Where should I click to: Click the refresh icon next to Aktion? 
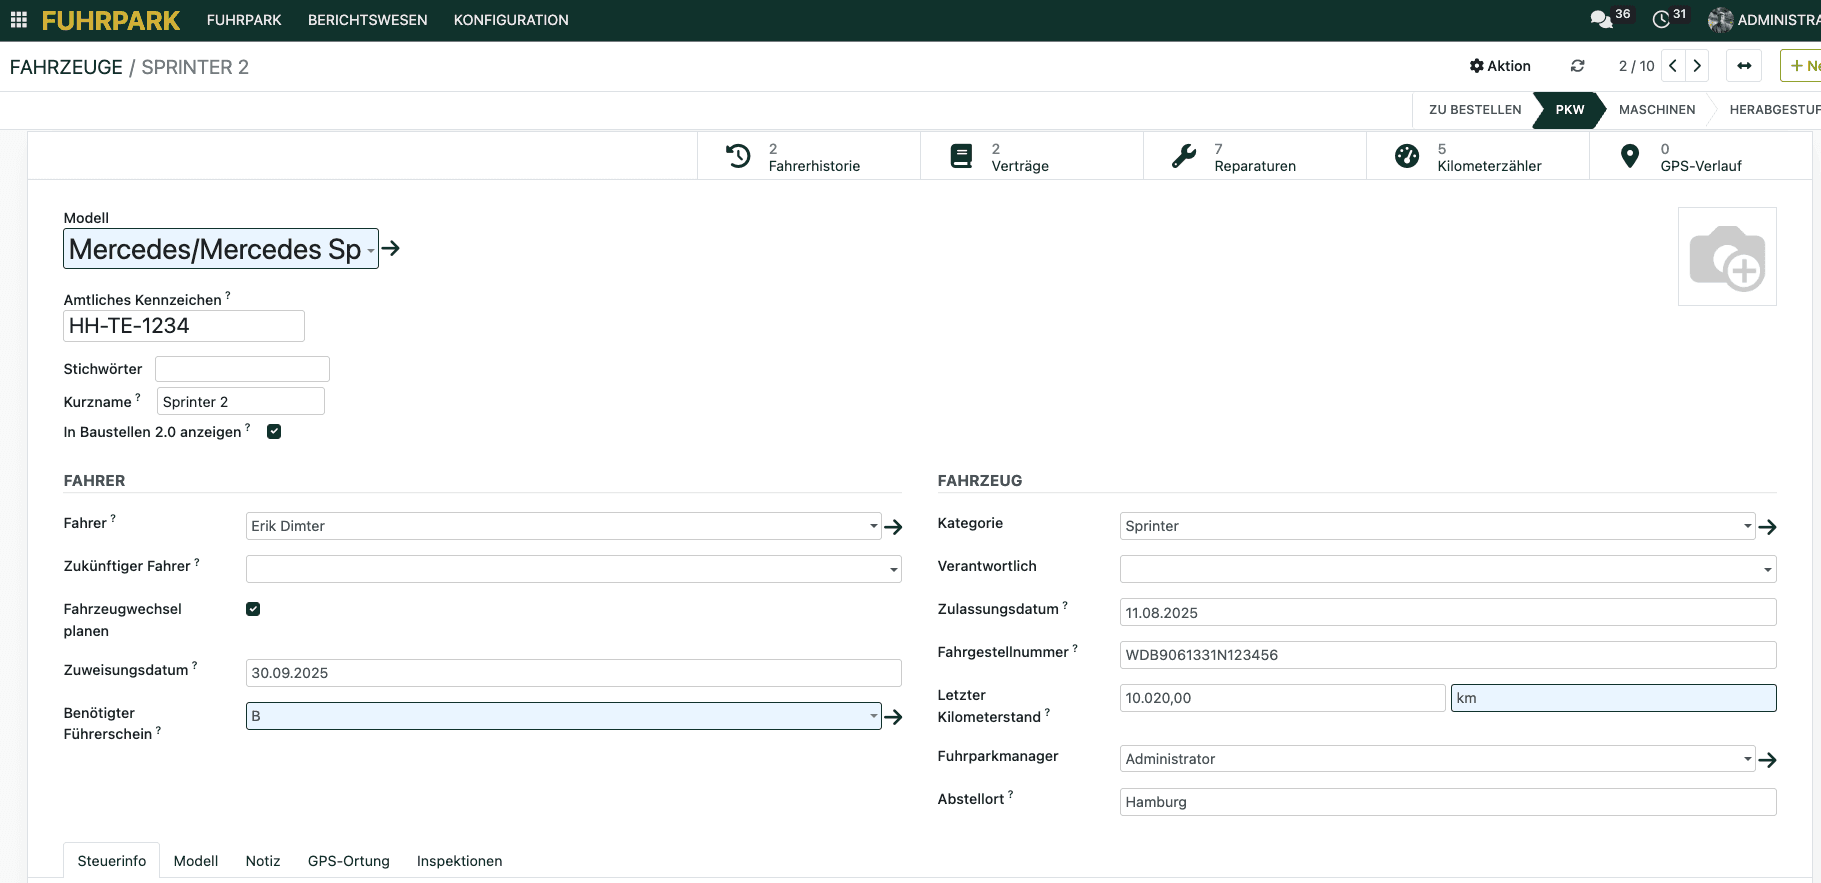(1577, 66)
